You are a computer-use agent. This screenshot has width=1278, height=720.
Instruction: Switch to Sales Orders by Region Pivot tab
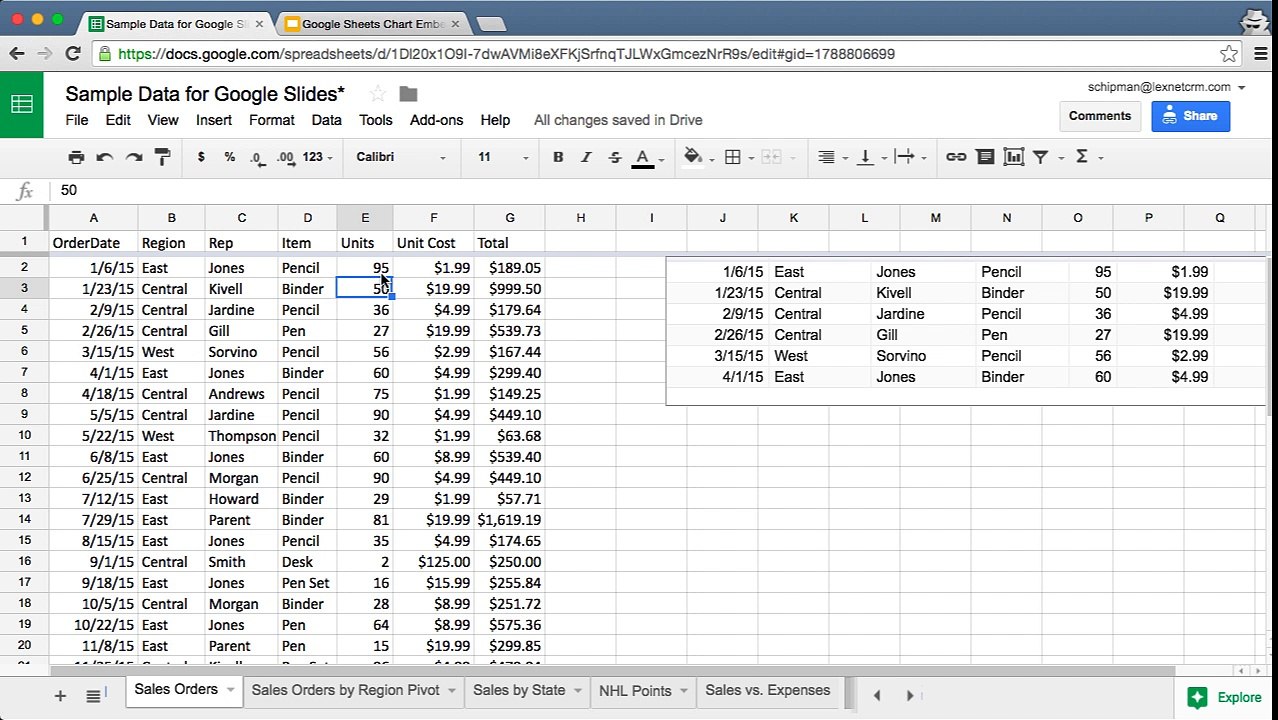345,690
